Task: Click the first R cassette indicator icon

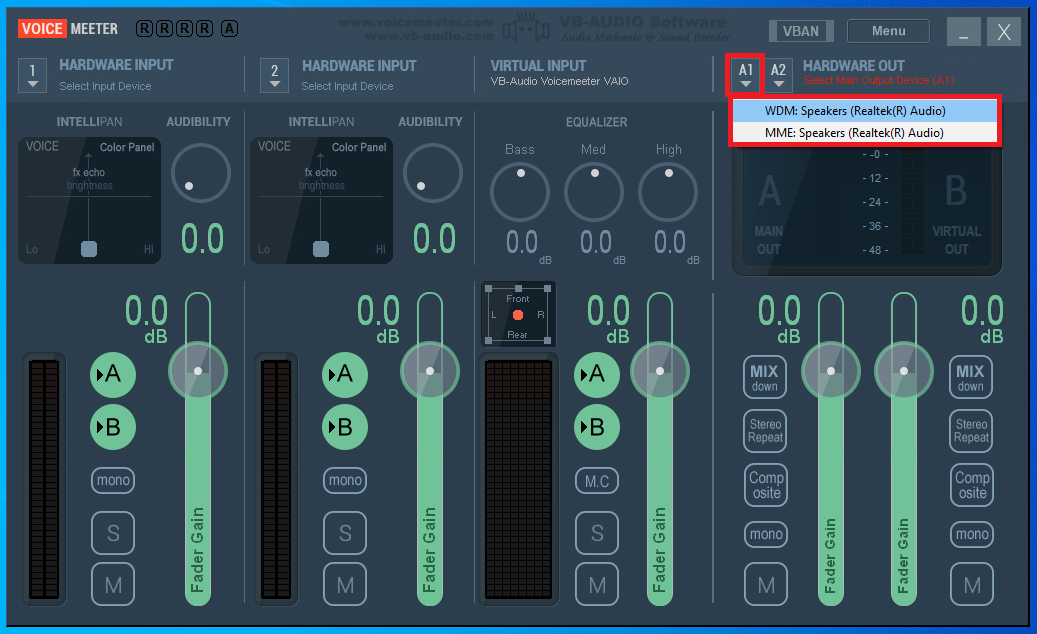Action: coord(144,28)
